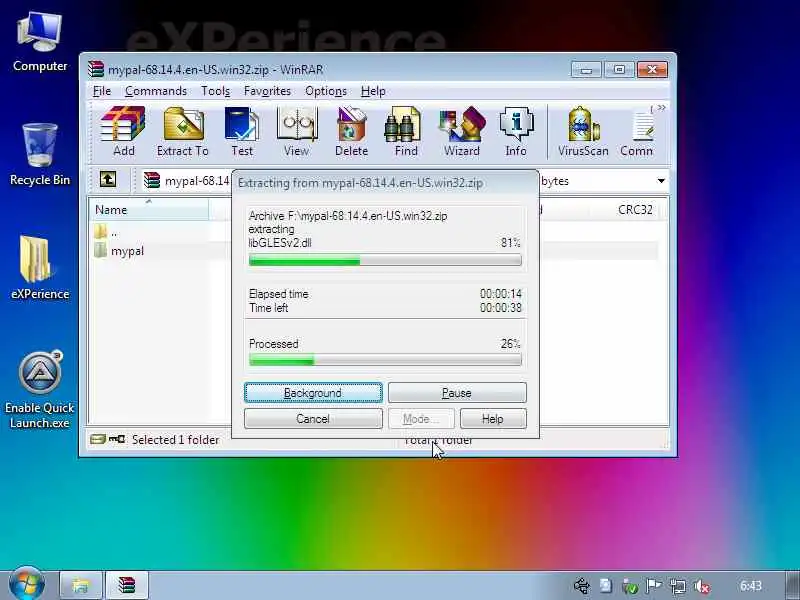Sort by Name column header

point(149,210)
